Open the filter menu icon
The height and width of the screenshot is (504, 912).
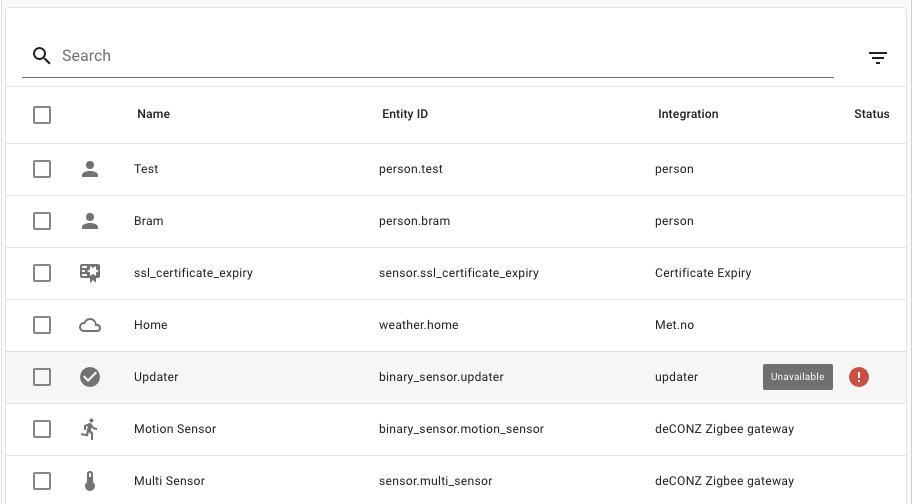tap(878, 57)
